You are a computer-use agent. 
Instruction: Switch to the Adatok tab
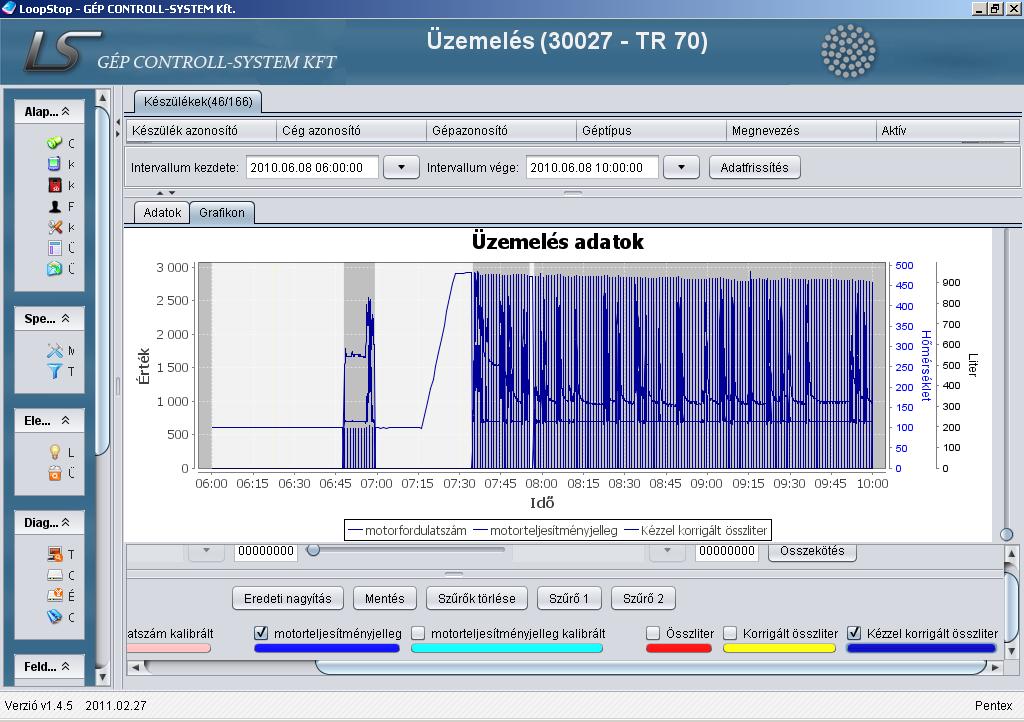coord(162,213)
